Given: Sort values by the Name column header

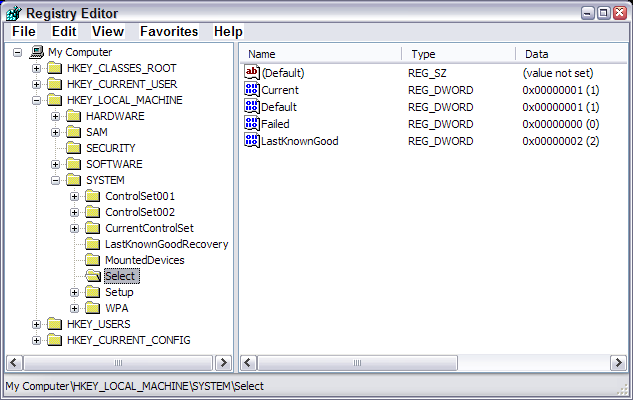Looking at the screenshot, I should (321, 54).
